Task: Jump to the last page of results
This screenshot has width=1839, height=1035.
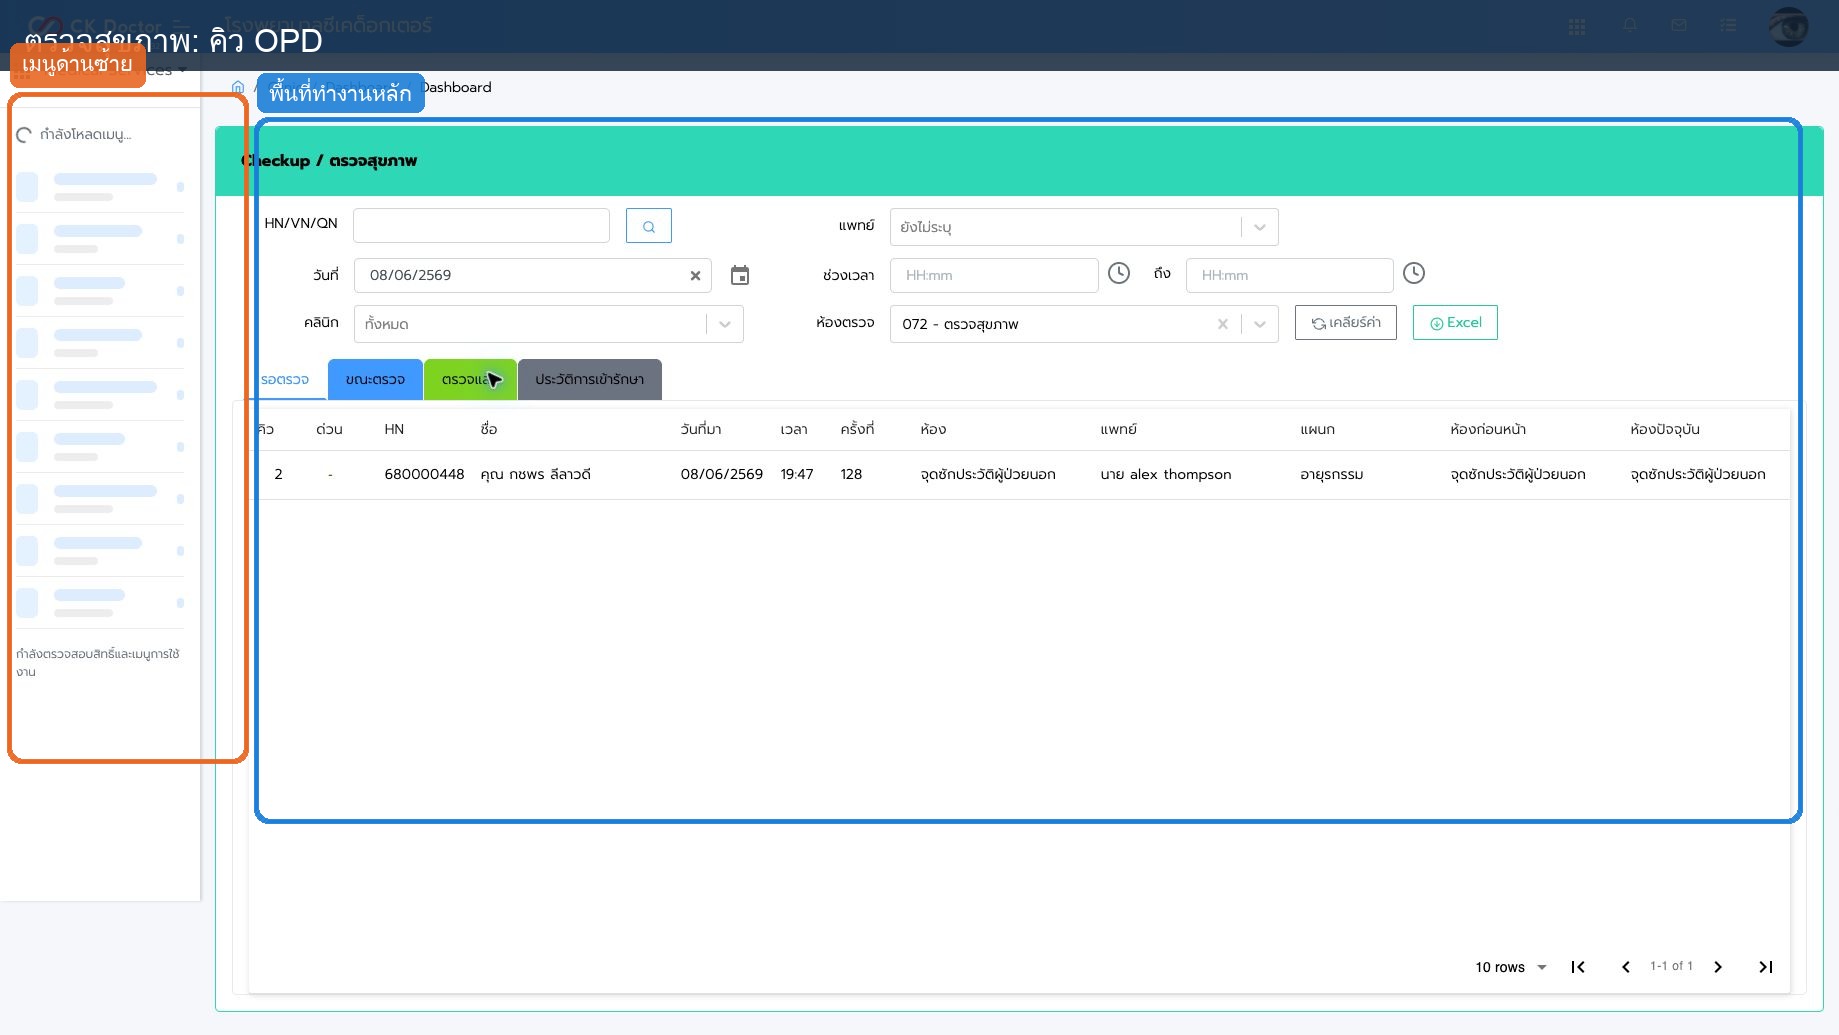Action: tap(1766, 967)
